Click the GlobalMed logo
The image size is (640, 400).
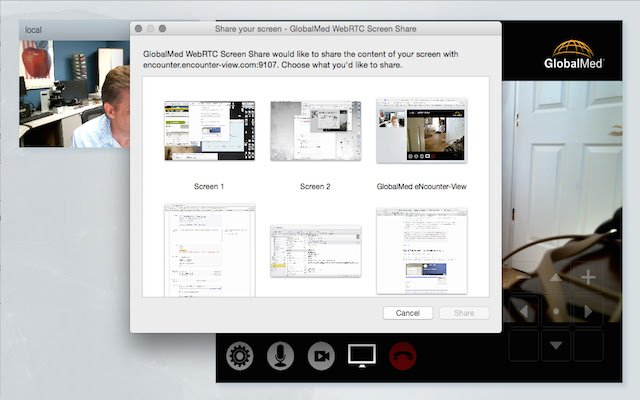[573, 54]
